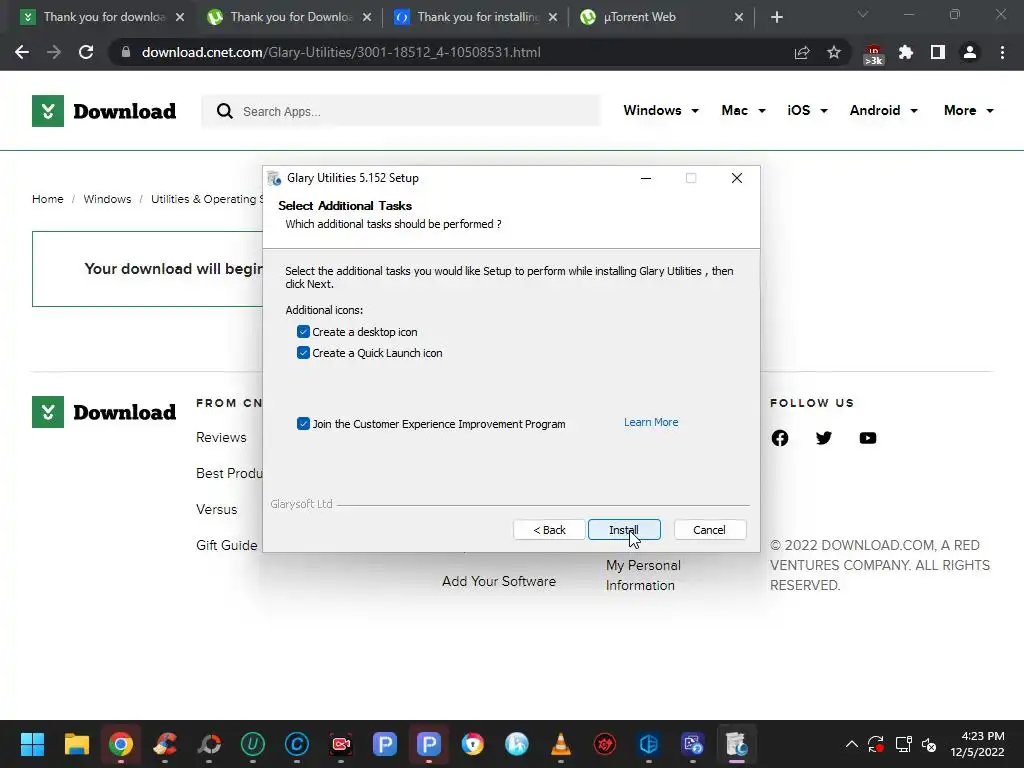Open the Chrome profile menu
Image resolution: width=1024 pixels, height=768 pixels.
pyautogui.click(x=970, y=52)
